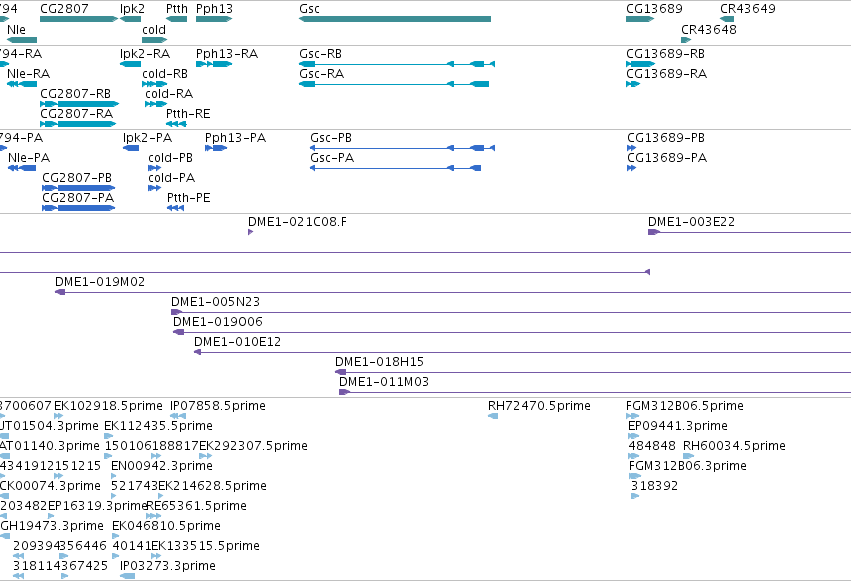Select the CG2807-RB transcript glyph
This screenshot has width=851, height=581.
[79, 104]
